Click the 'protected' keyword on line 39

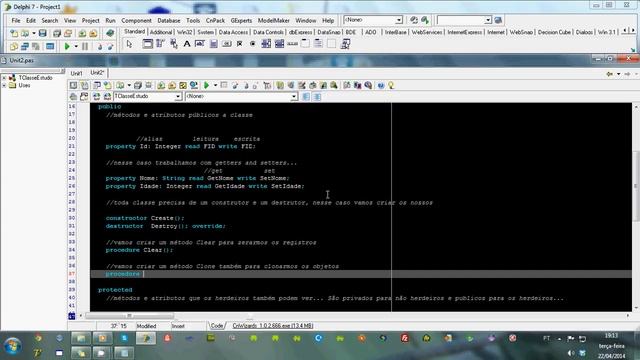pyautogui.click(x=115, y=290)
